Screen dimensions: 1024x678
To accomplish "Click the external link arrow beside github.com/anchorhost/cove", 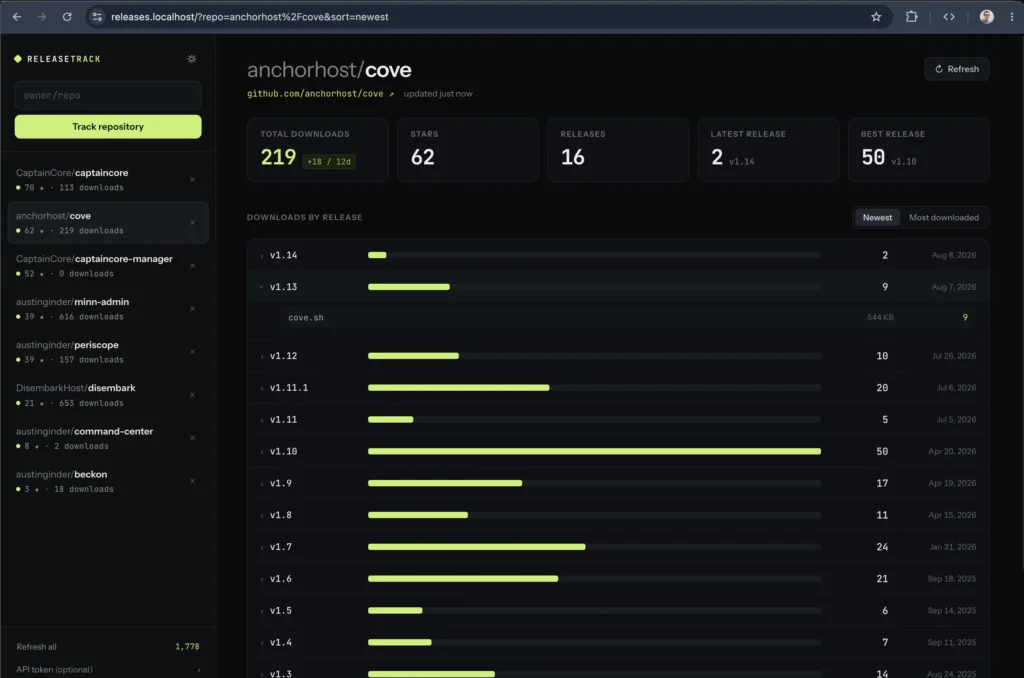I will click(392, 94).
